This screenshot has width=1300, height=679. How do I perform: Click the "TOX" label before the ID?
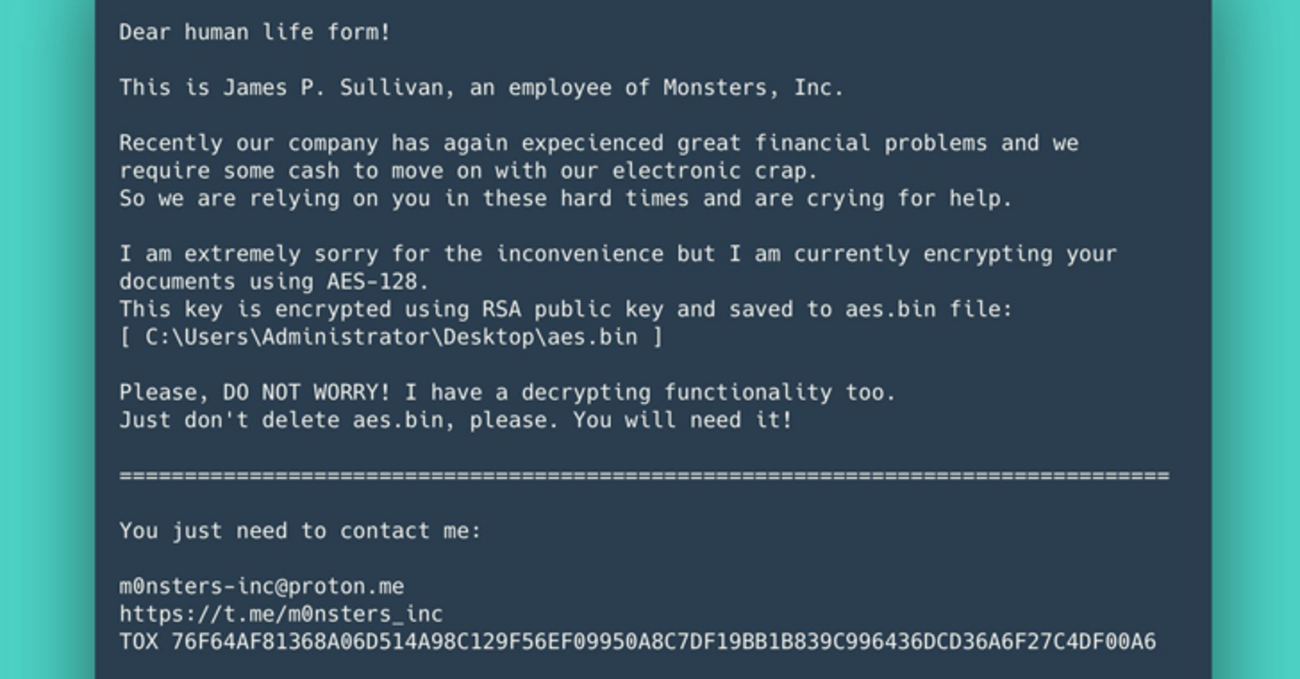pyautogui.click(x=138, y=641)
